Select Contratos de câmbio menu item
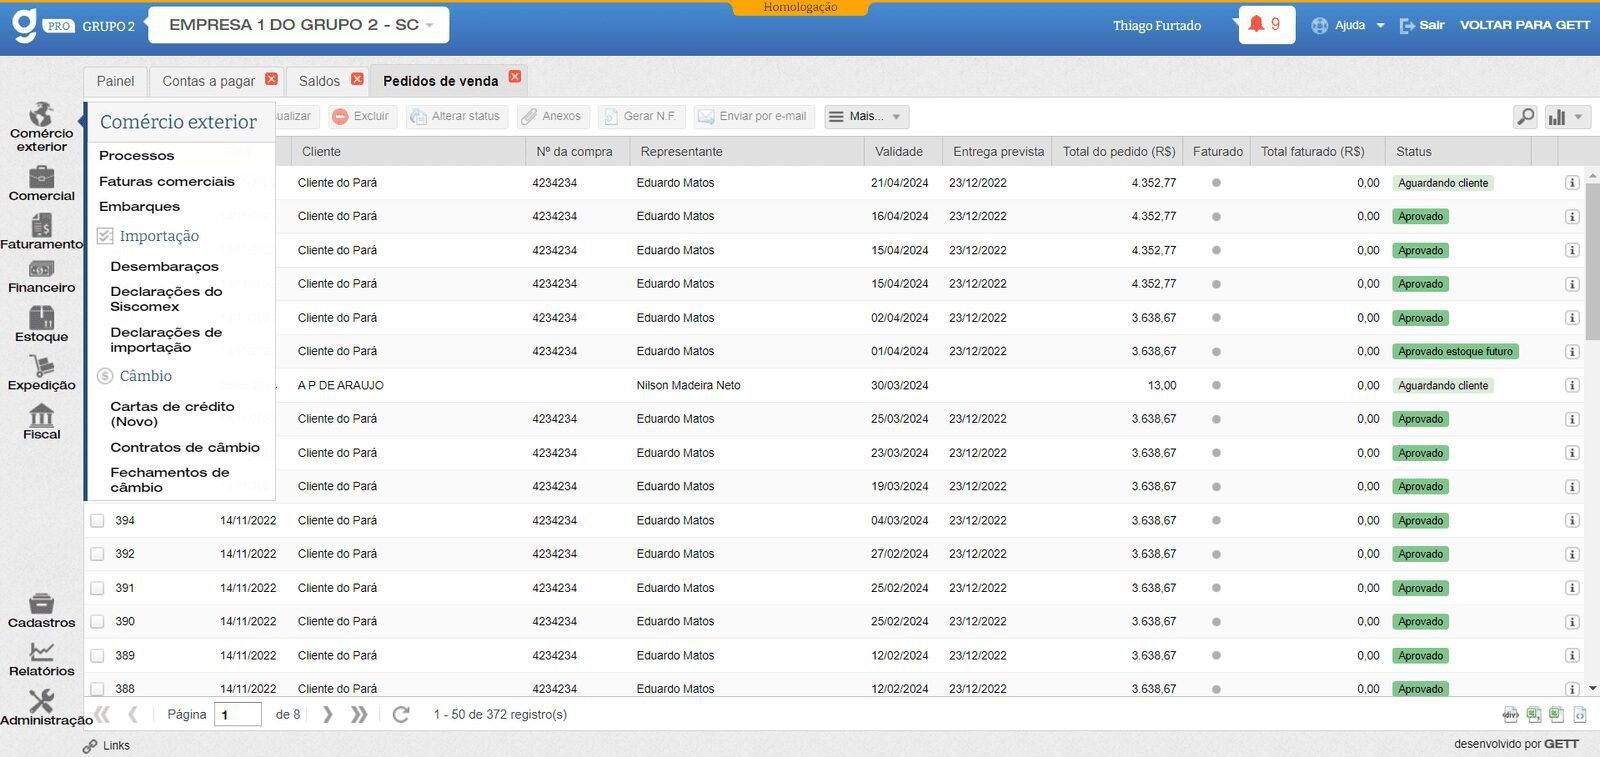 pos(184,447)
